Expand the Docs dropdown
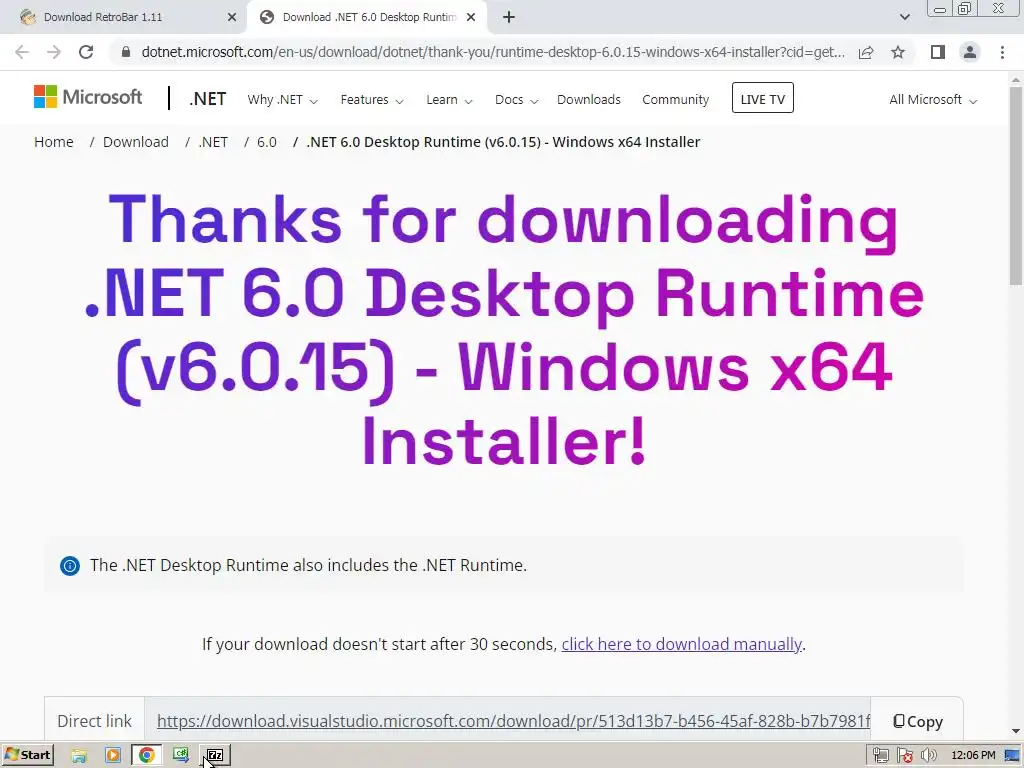 pyautogui.click(x=516, y=100)
